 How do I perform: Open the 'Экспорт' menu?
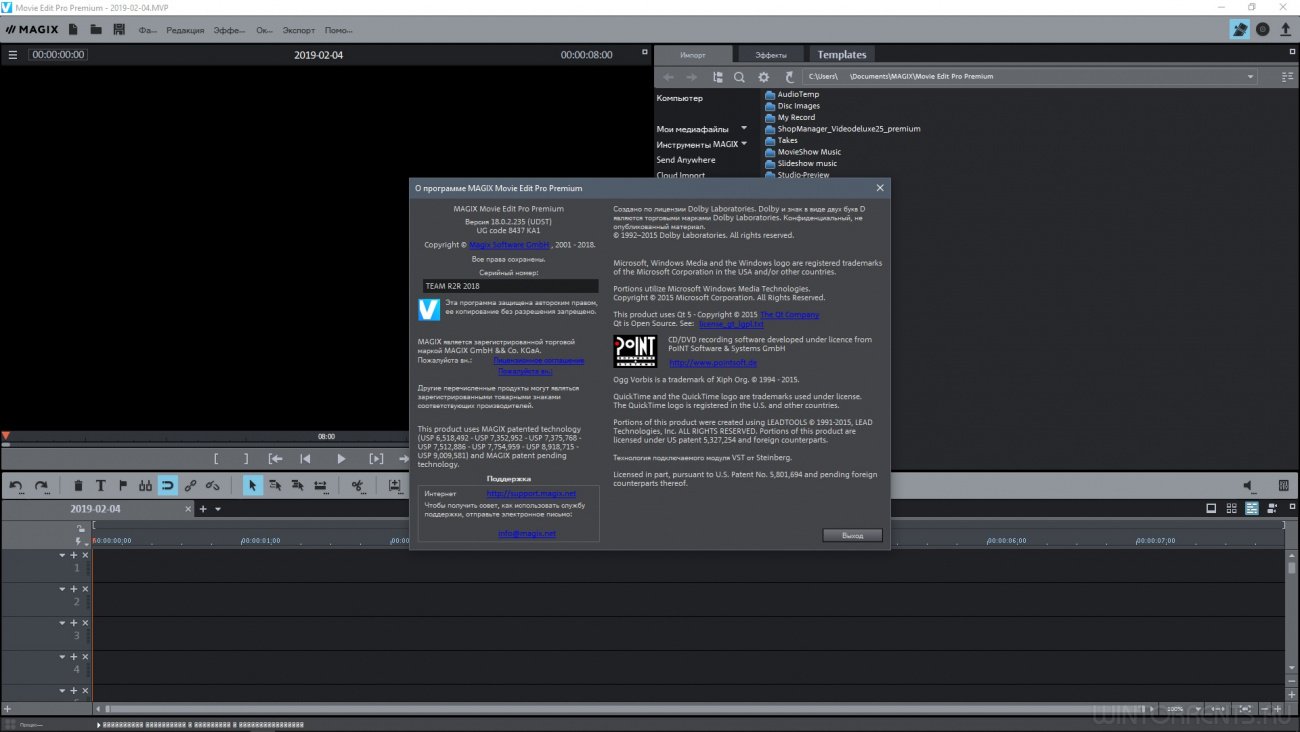(299, 30)
